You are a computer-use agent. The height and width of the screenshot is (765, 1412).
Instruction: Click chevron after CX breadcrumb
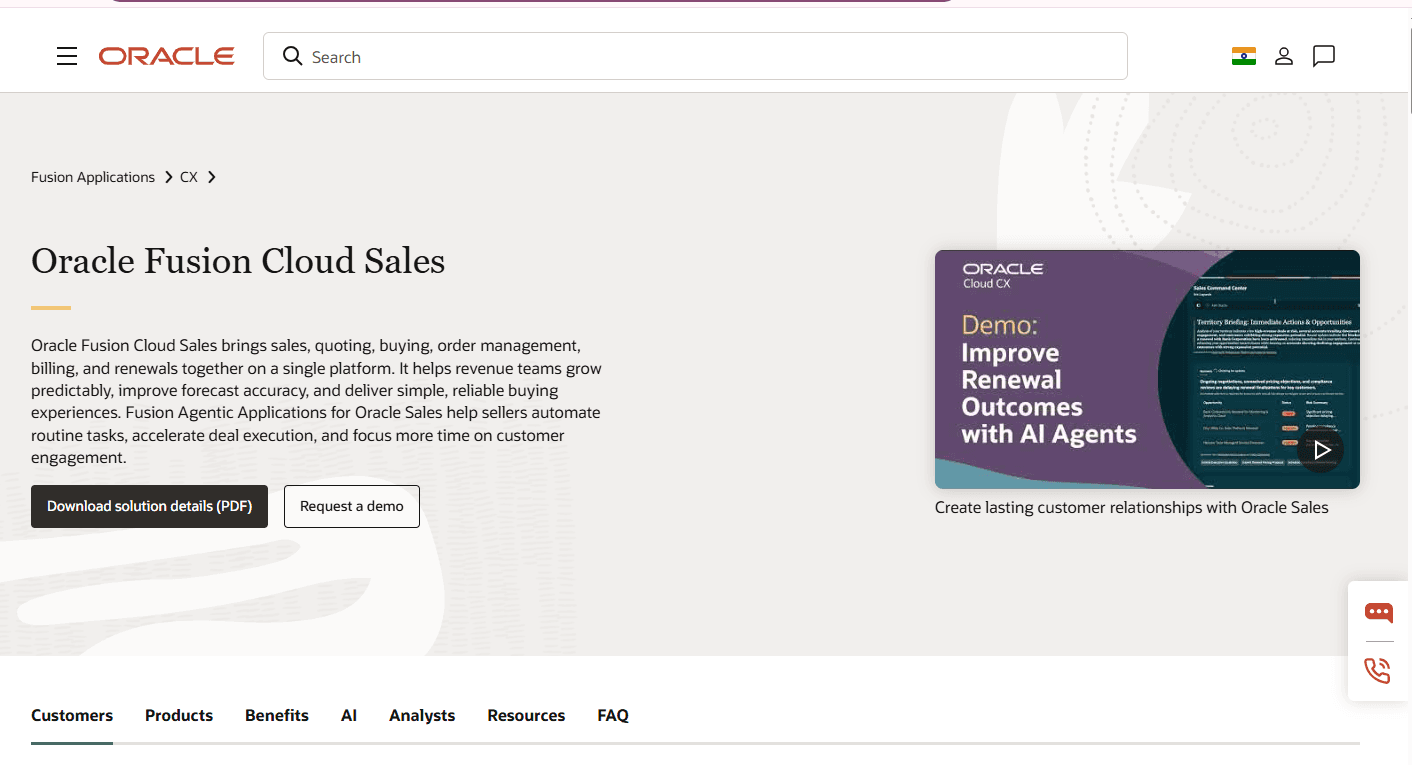tap(211, 177)
